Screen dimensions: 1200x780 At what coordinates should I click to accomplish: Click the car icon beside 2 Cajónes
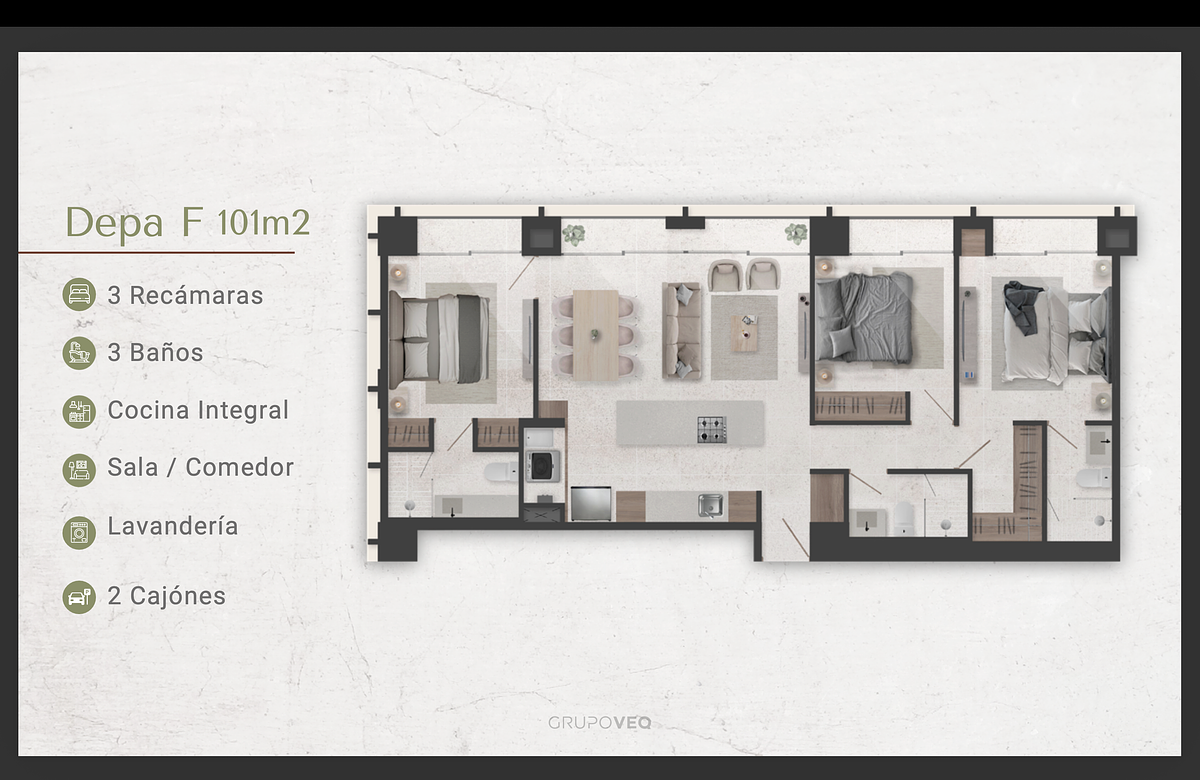click(78, 597)
